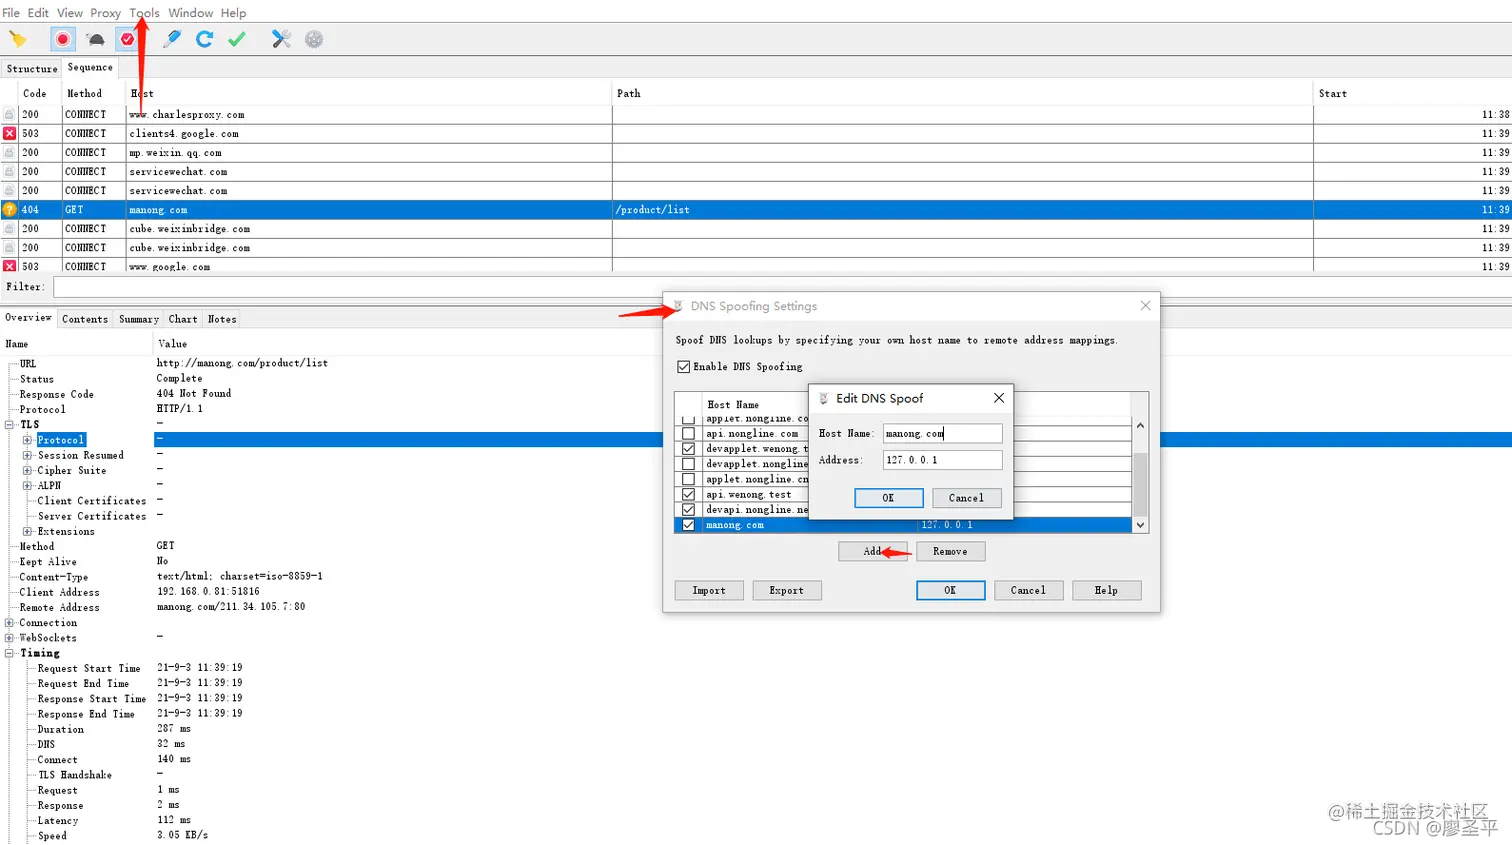Viewport: 1512px width, 845px height.
Task: Click the lock icon on mp.weixin.qq.com row
Action: click(9, 153)
